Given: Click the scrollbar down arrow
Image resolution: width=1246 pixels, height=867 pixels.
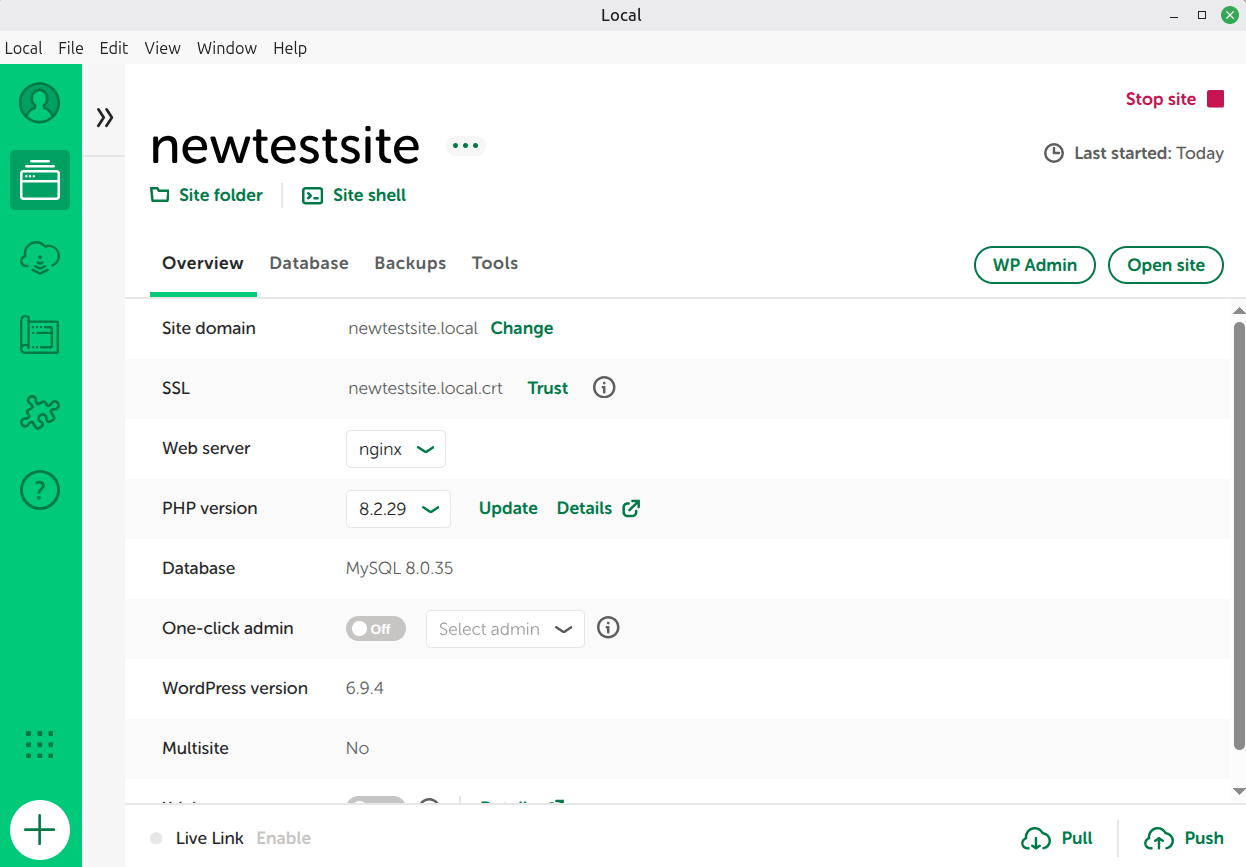Looking at the screenshot, I should [x=1239, y=791].
